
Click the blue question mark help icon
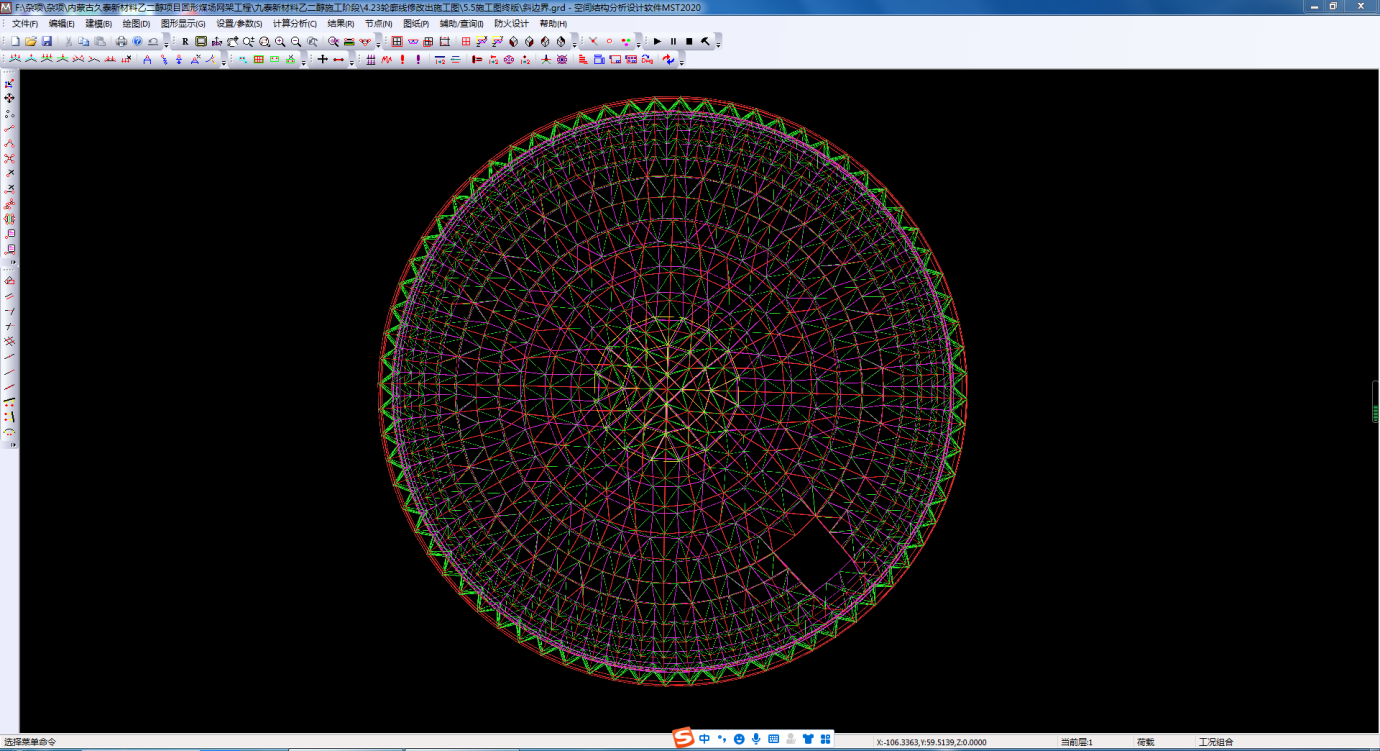click(137, 42)
